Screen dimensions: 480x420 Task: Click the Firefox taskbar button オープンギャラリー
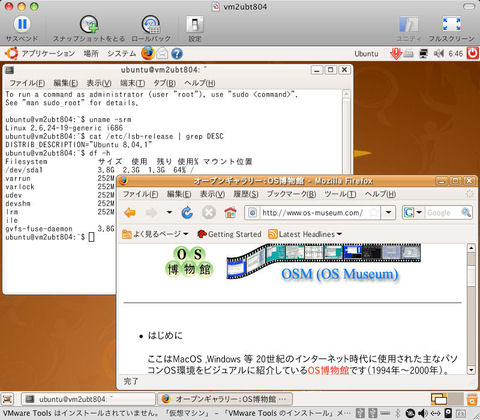click(225, 399)
